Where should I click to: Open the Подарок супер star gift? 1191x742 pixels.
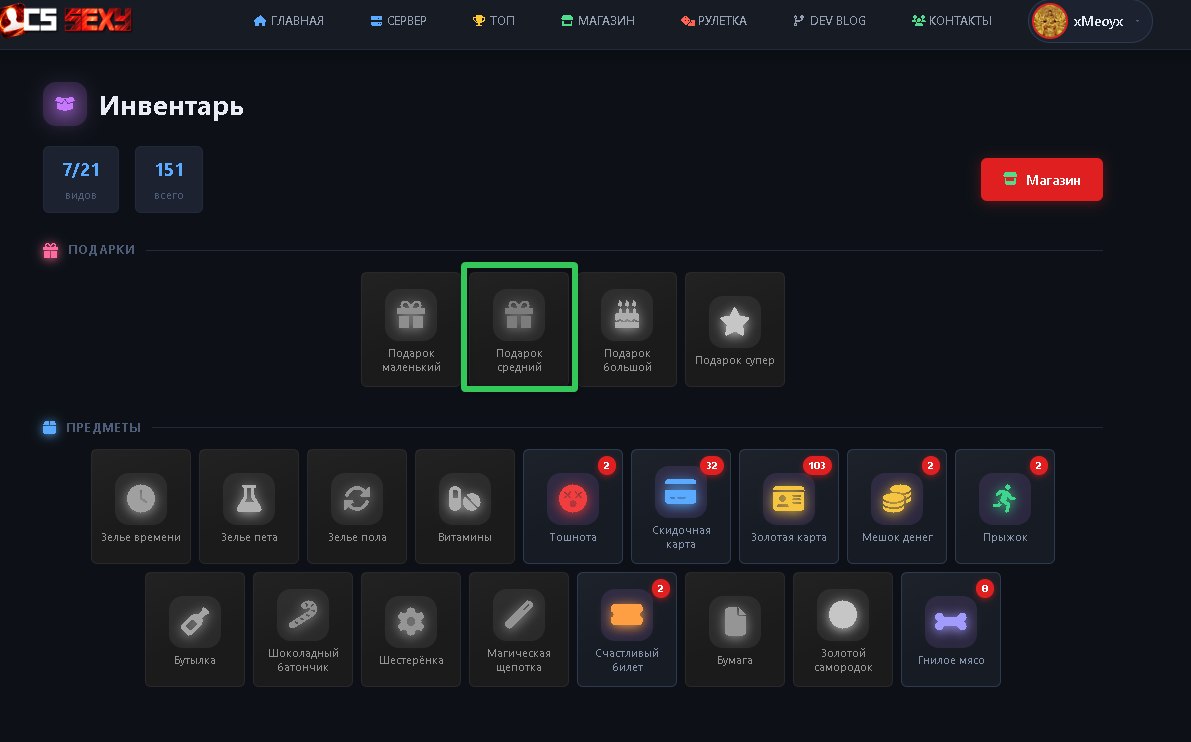coord(735,329)
